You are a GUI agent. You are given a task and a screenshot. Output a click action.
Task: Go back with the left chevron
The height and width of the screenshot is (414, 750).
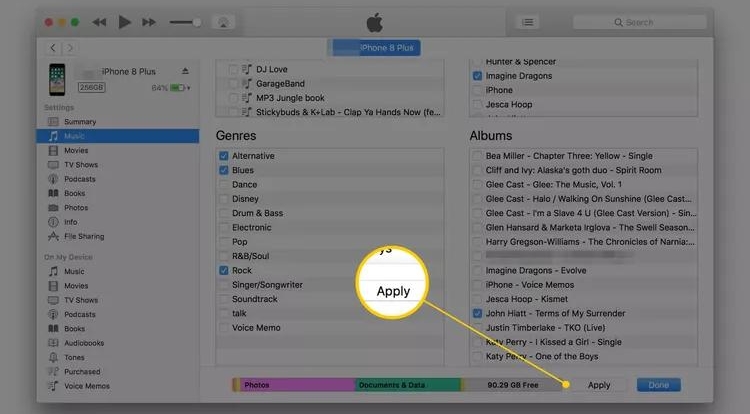[53, 48]
